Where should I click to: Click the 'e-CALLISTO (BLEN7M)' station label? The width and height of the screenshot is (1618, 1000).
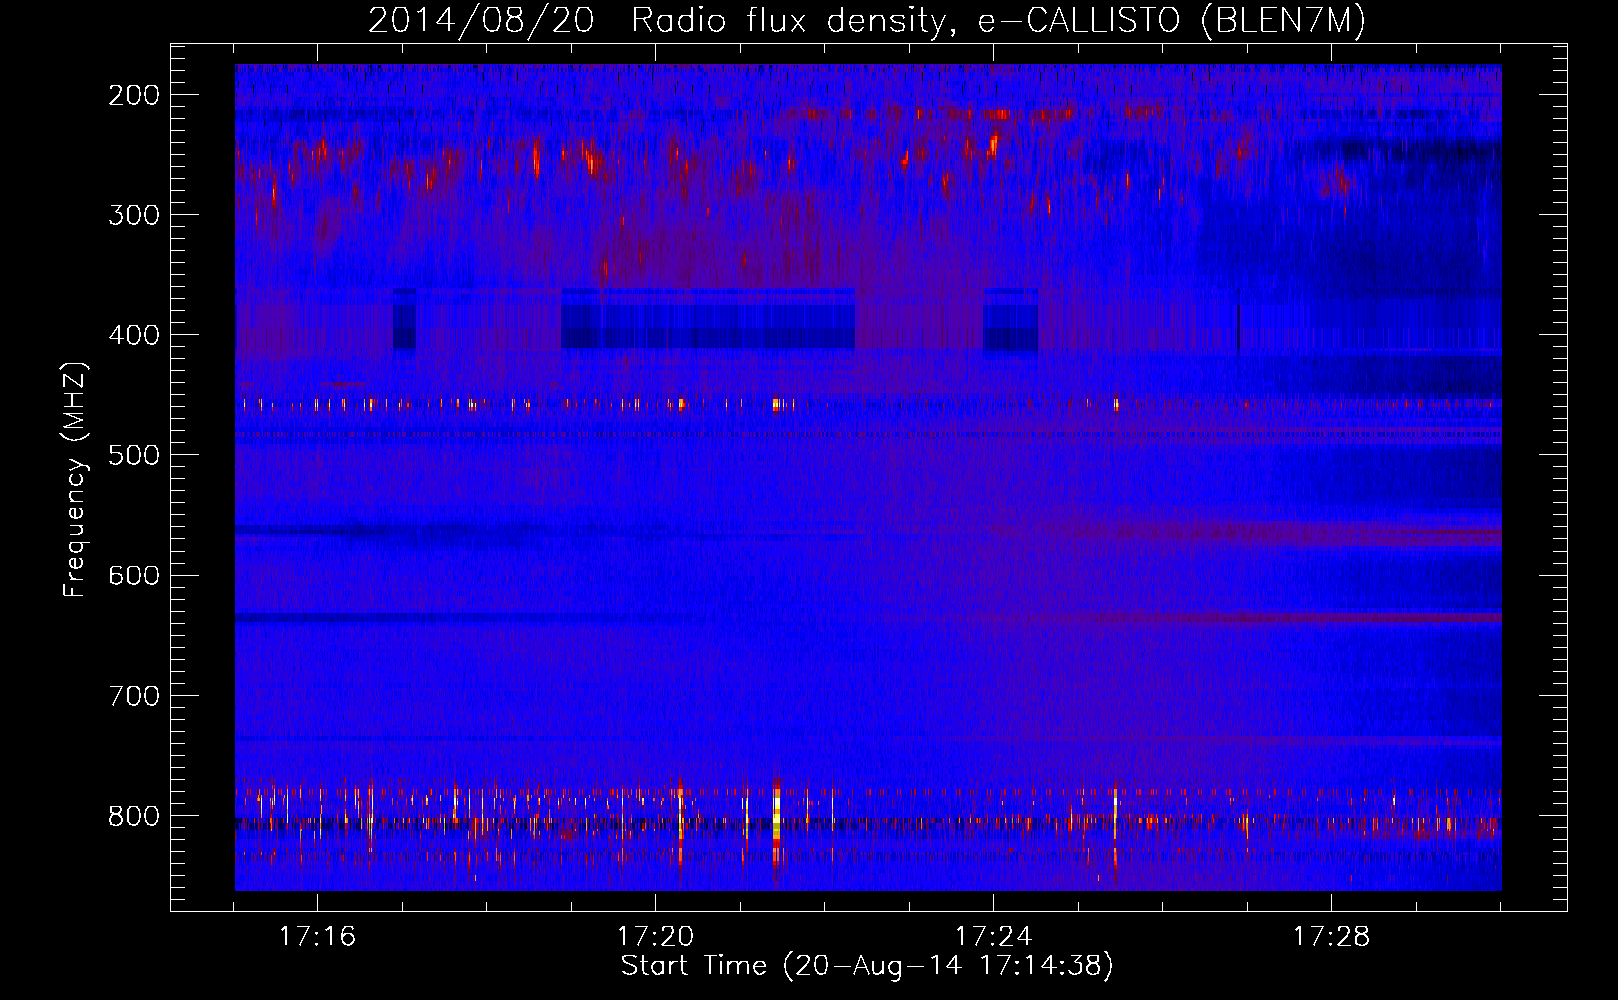(x=1171, y=21)
